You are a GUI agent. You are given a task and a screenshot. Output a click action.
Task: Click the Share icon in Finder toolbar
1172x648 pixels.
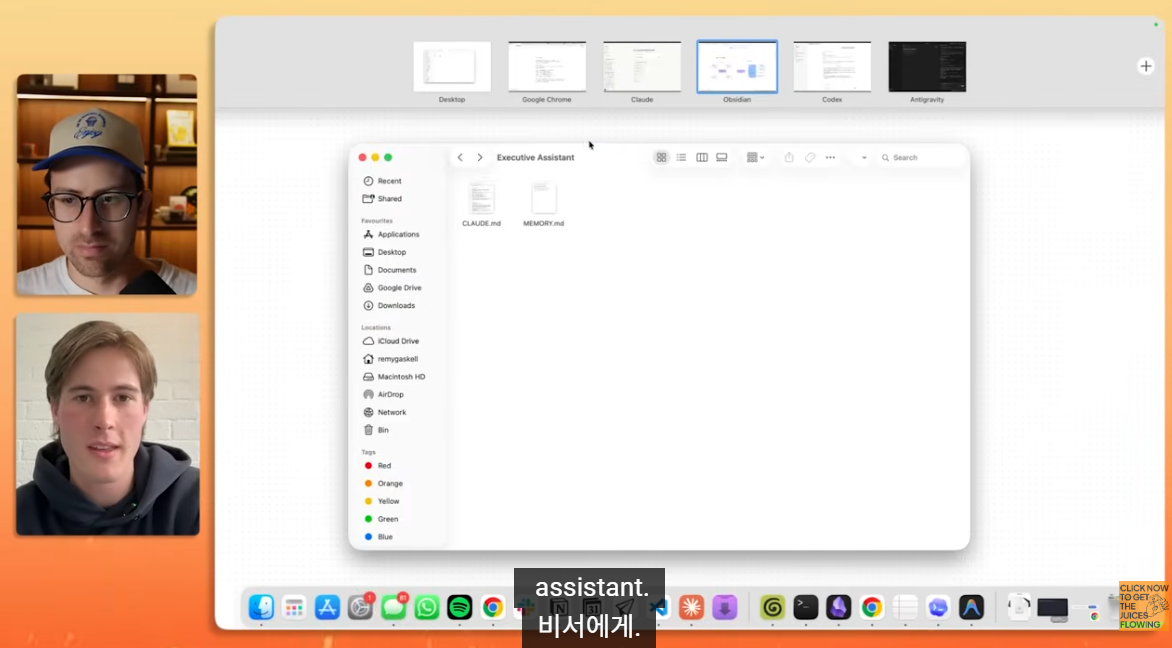[x=789, y=158]
